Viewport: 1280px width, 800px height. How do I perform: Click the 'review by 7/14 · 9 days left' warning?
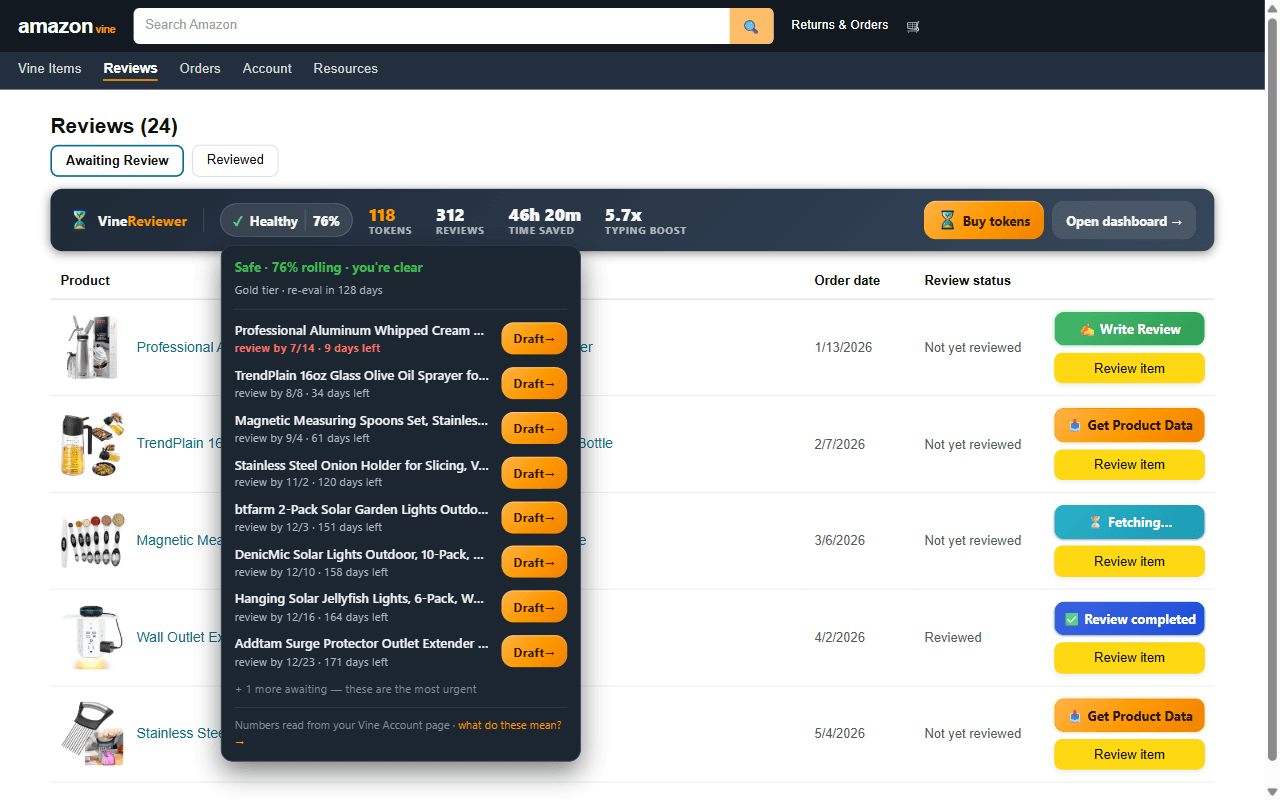[307, 348]
